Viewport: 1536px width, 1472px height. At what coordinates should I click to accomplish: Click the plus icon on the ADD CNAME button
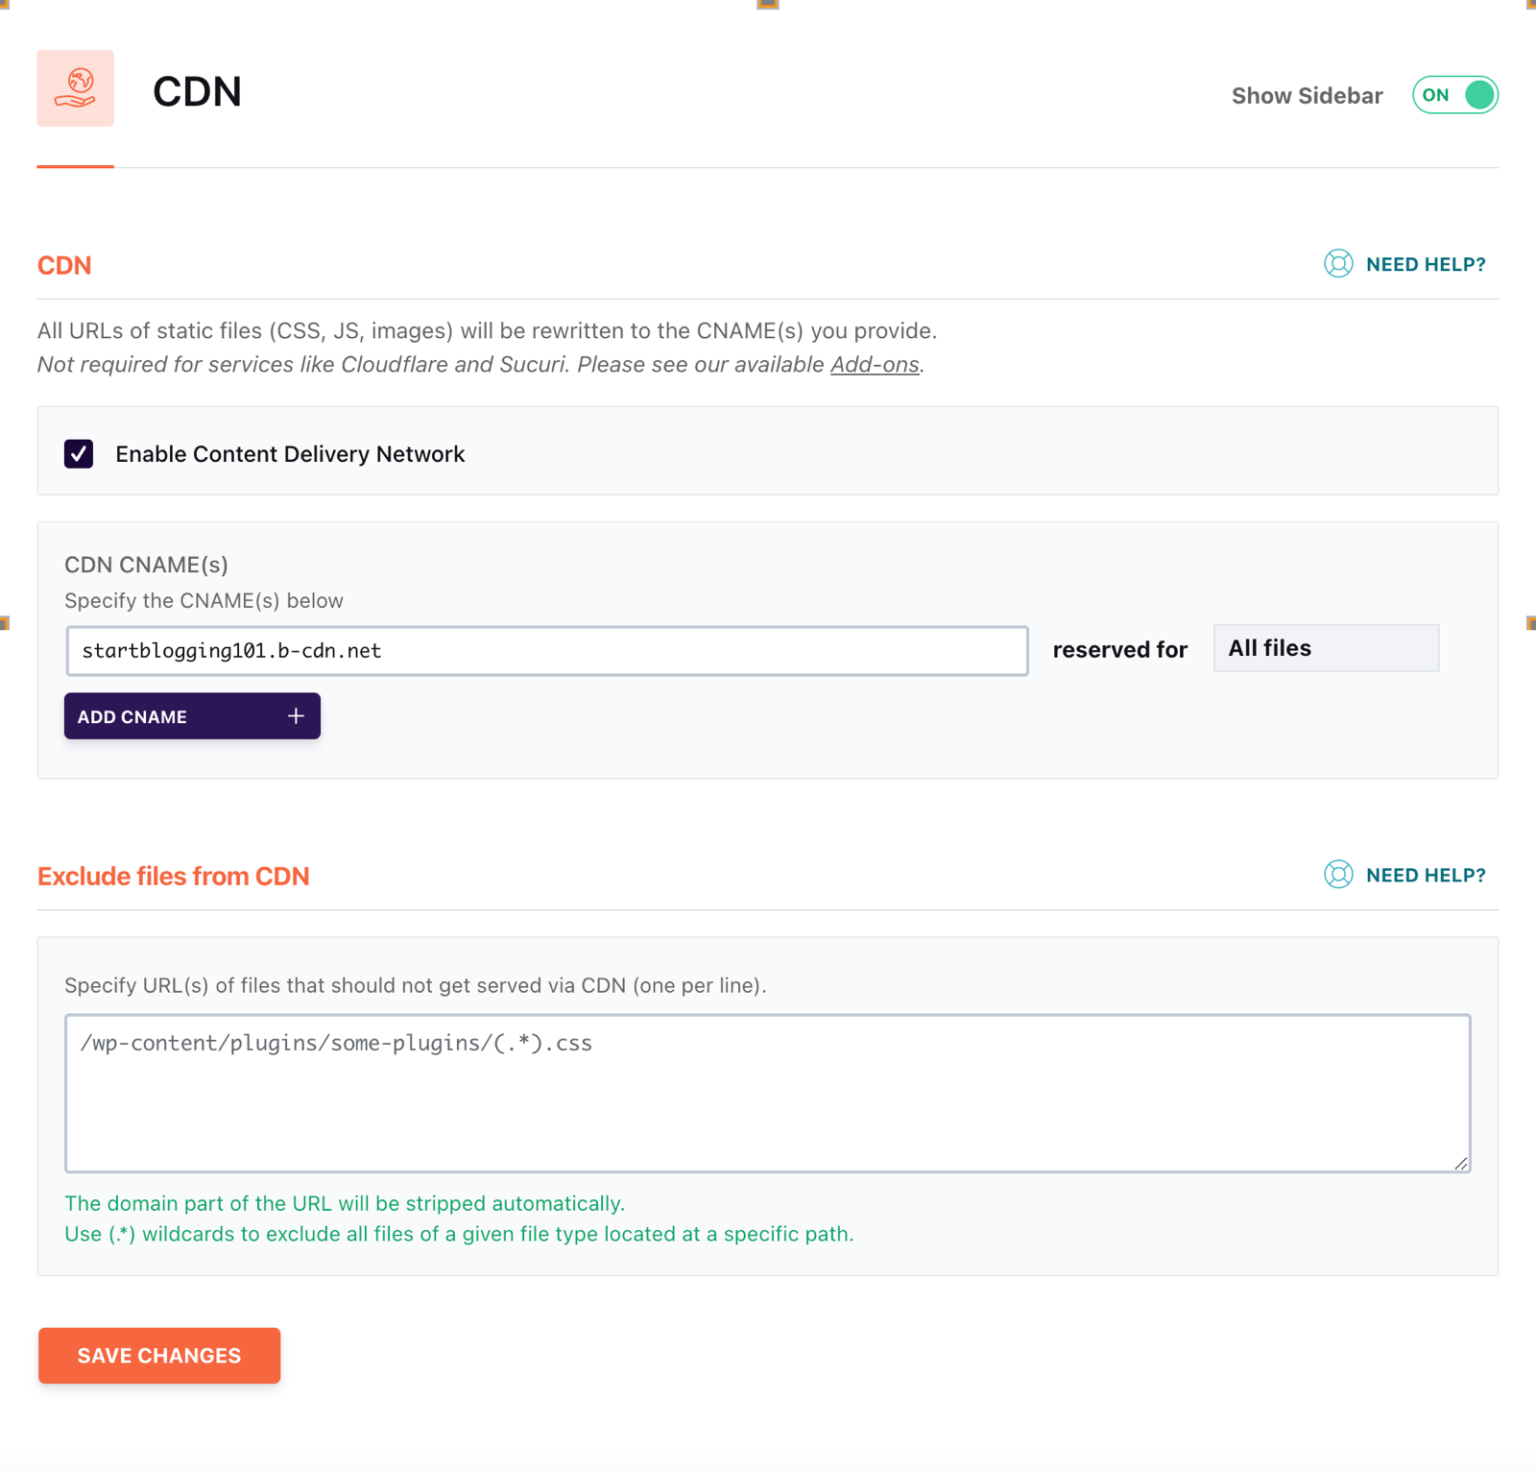pyautogui.click(x=296, y=716)
